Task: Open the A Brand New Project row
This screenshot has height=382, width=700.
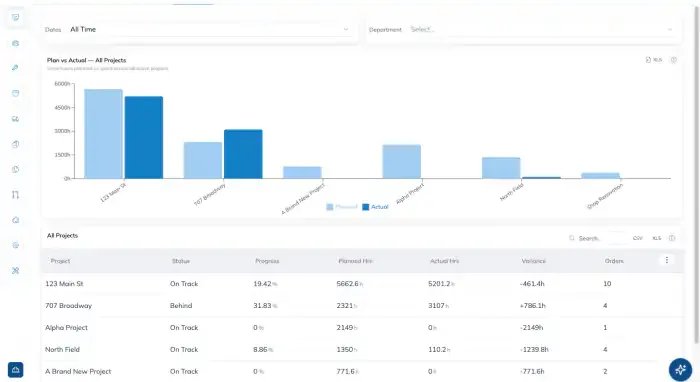Action: point(362,371)
